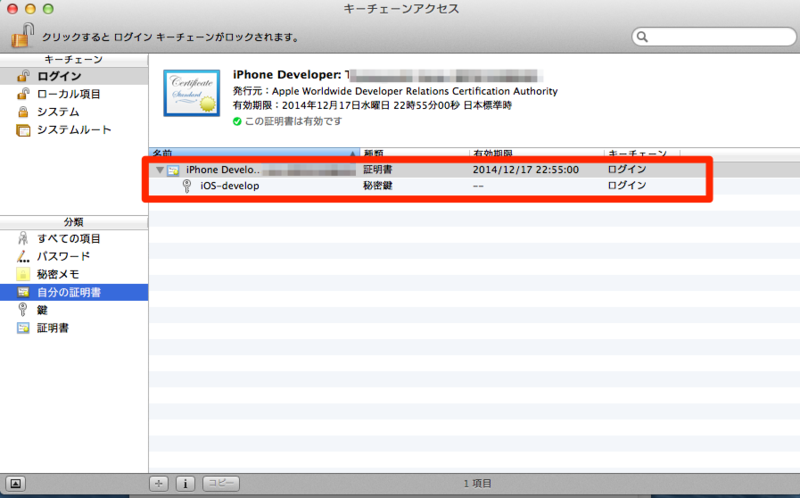
Task: Click the certificate icon beside 自分の証明書
Action: [x=23, y=292]
